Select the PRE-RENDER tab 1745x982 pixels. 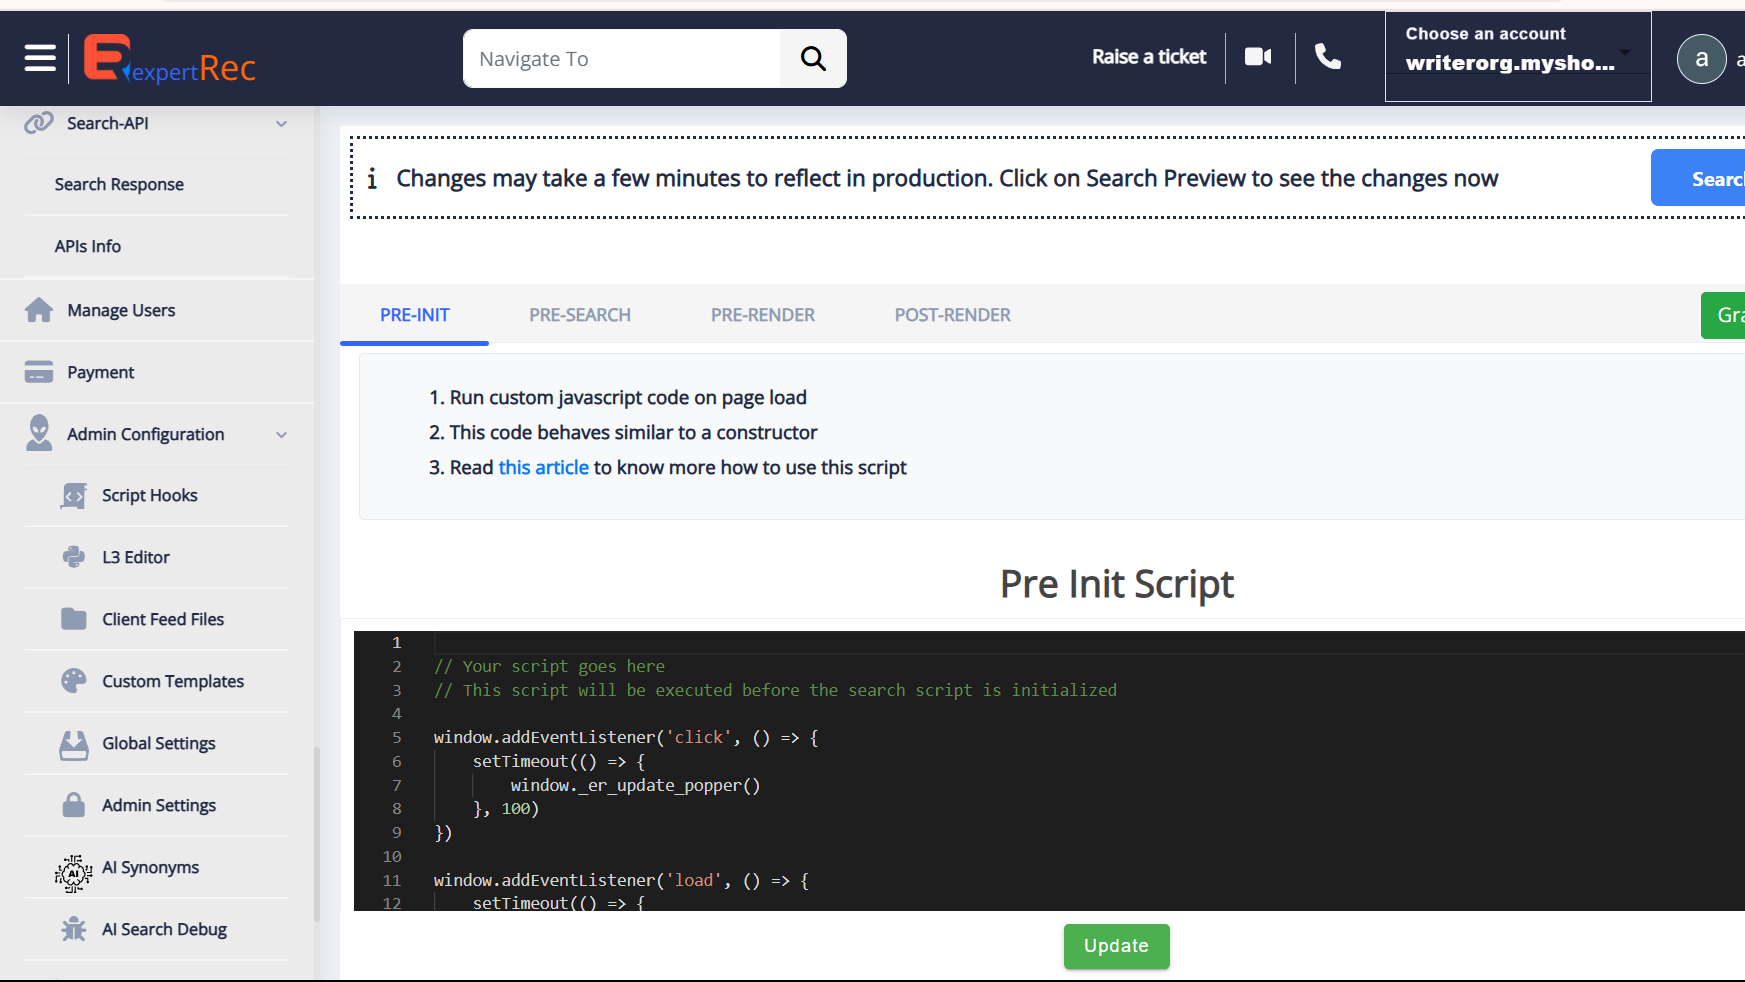tap(762, 315)
